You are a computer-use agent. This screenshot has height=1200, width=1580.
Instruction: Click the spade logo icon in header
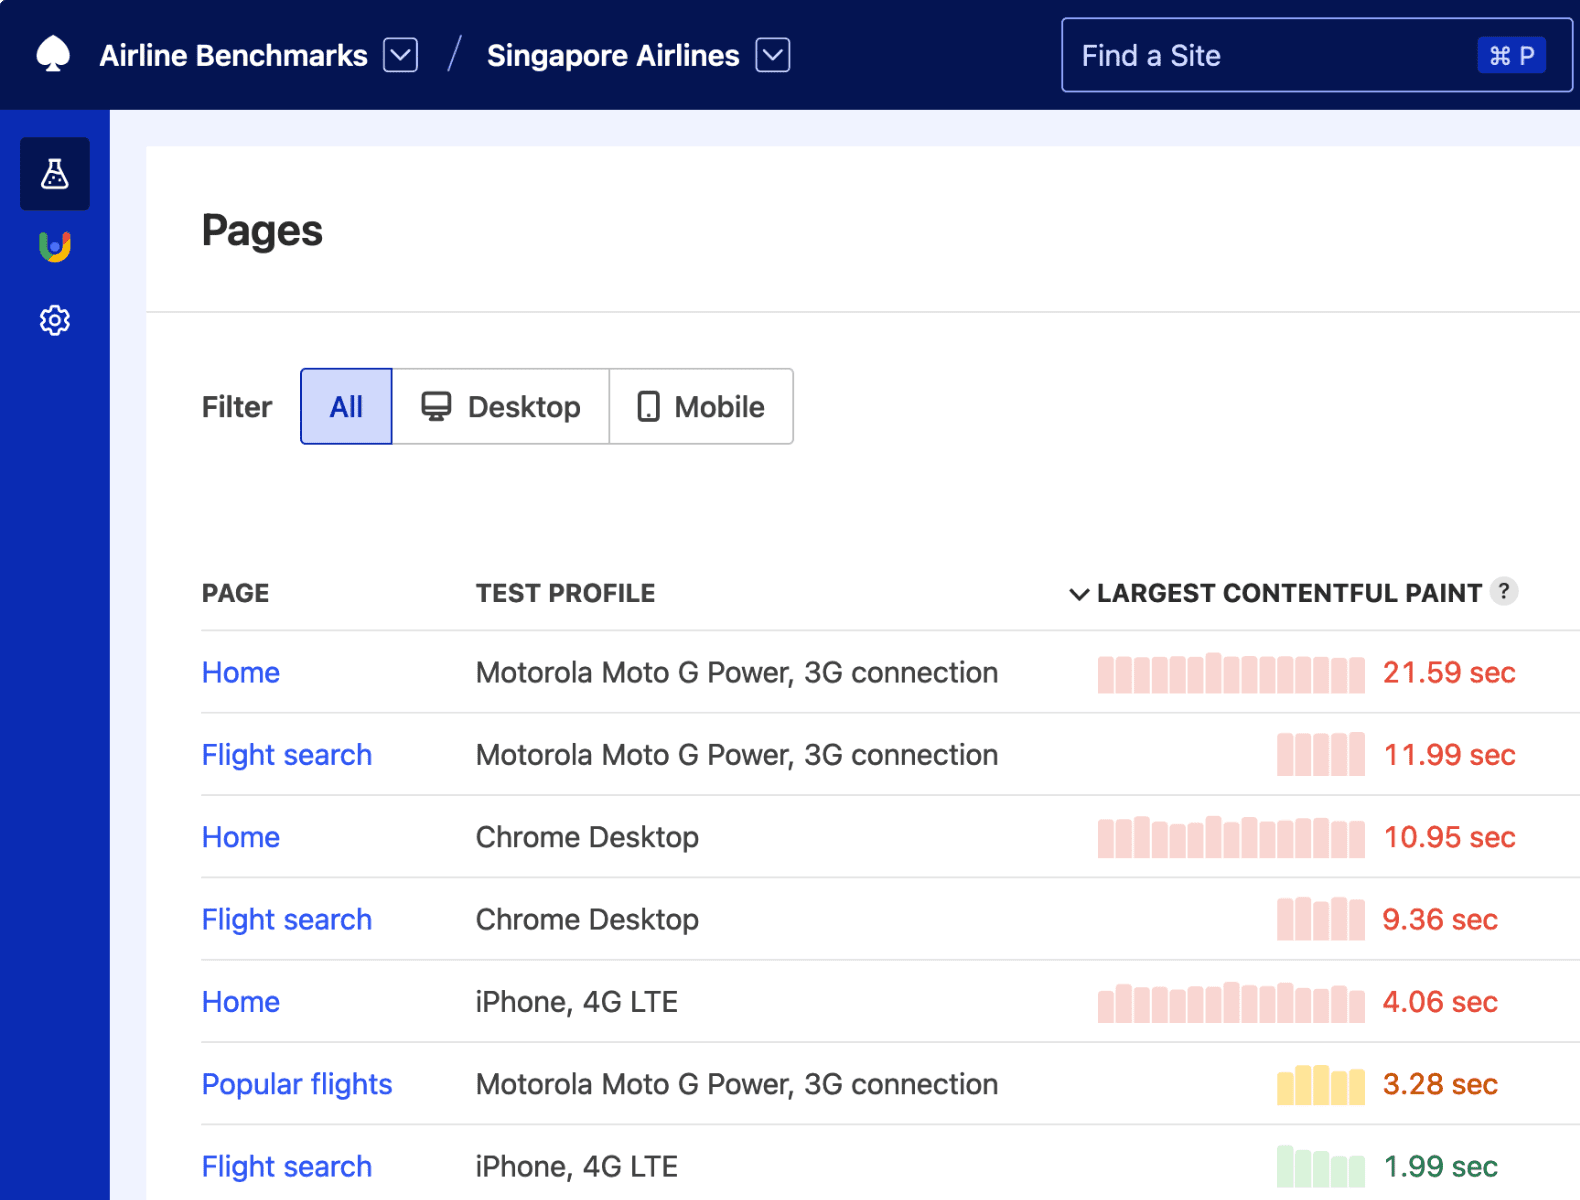click(53, 55)
